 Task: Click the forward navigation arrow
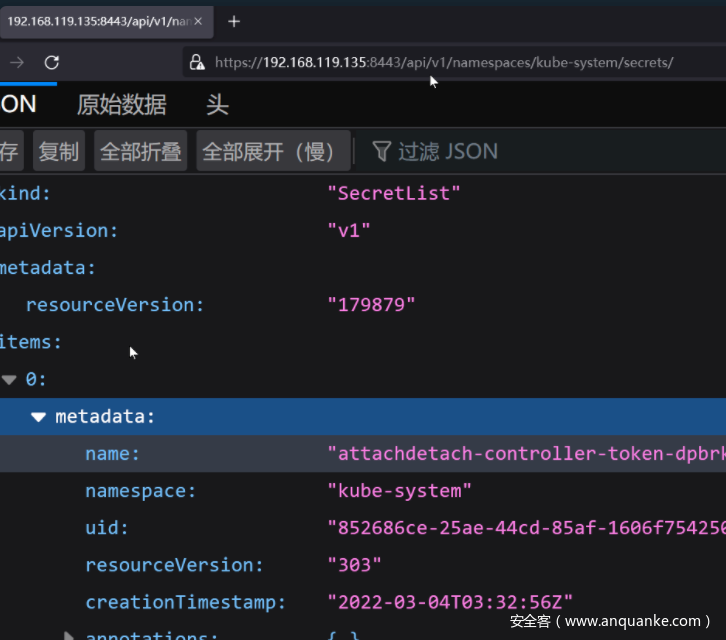[17, 62]
